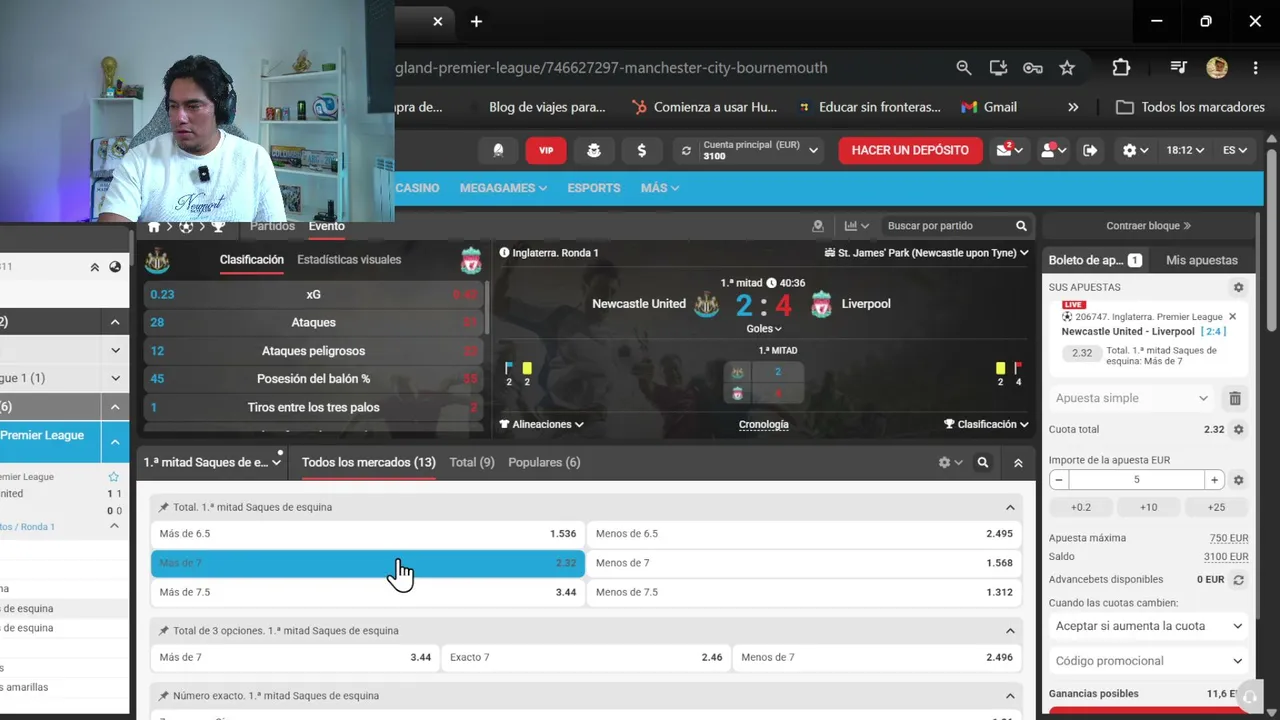Open the ES language dropdown
The width and height of the screenshot is (1280, 720).
point(1235,150)
